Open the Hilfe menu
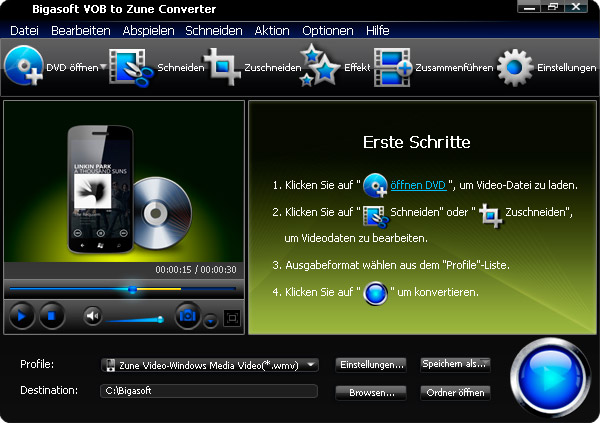Image resolution: width=600 pixels, height=423 pixels. (x=378, y=31)
